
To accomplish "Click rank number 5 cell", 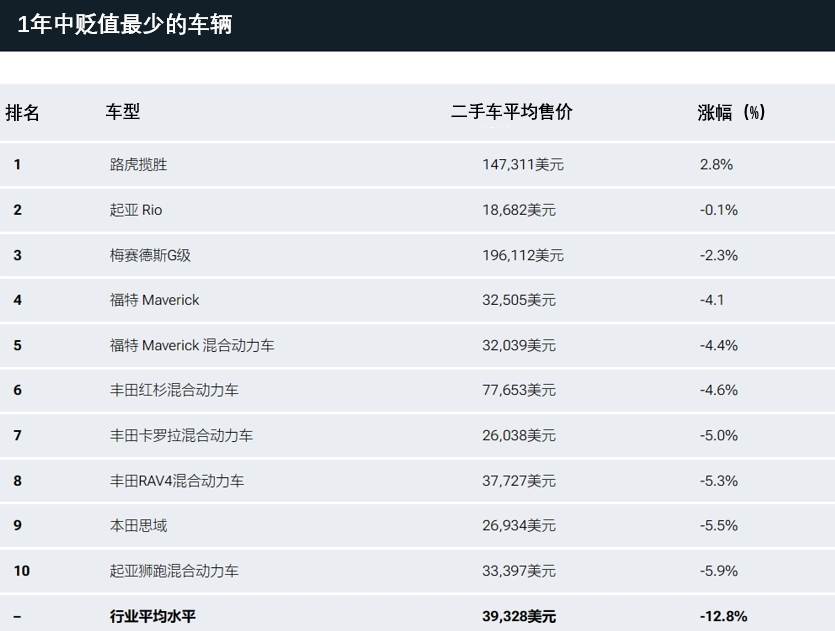I will pos(18,345).
